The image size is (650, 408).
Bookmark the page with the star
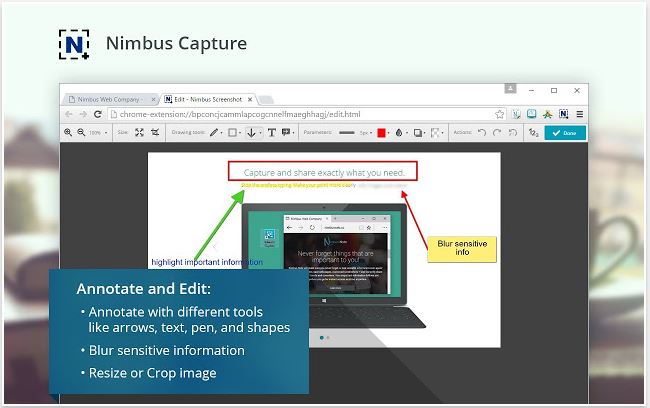pos(500,114)
